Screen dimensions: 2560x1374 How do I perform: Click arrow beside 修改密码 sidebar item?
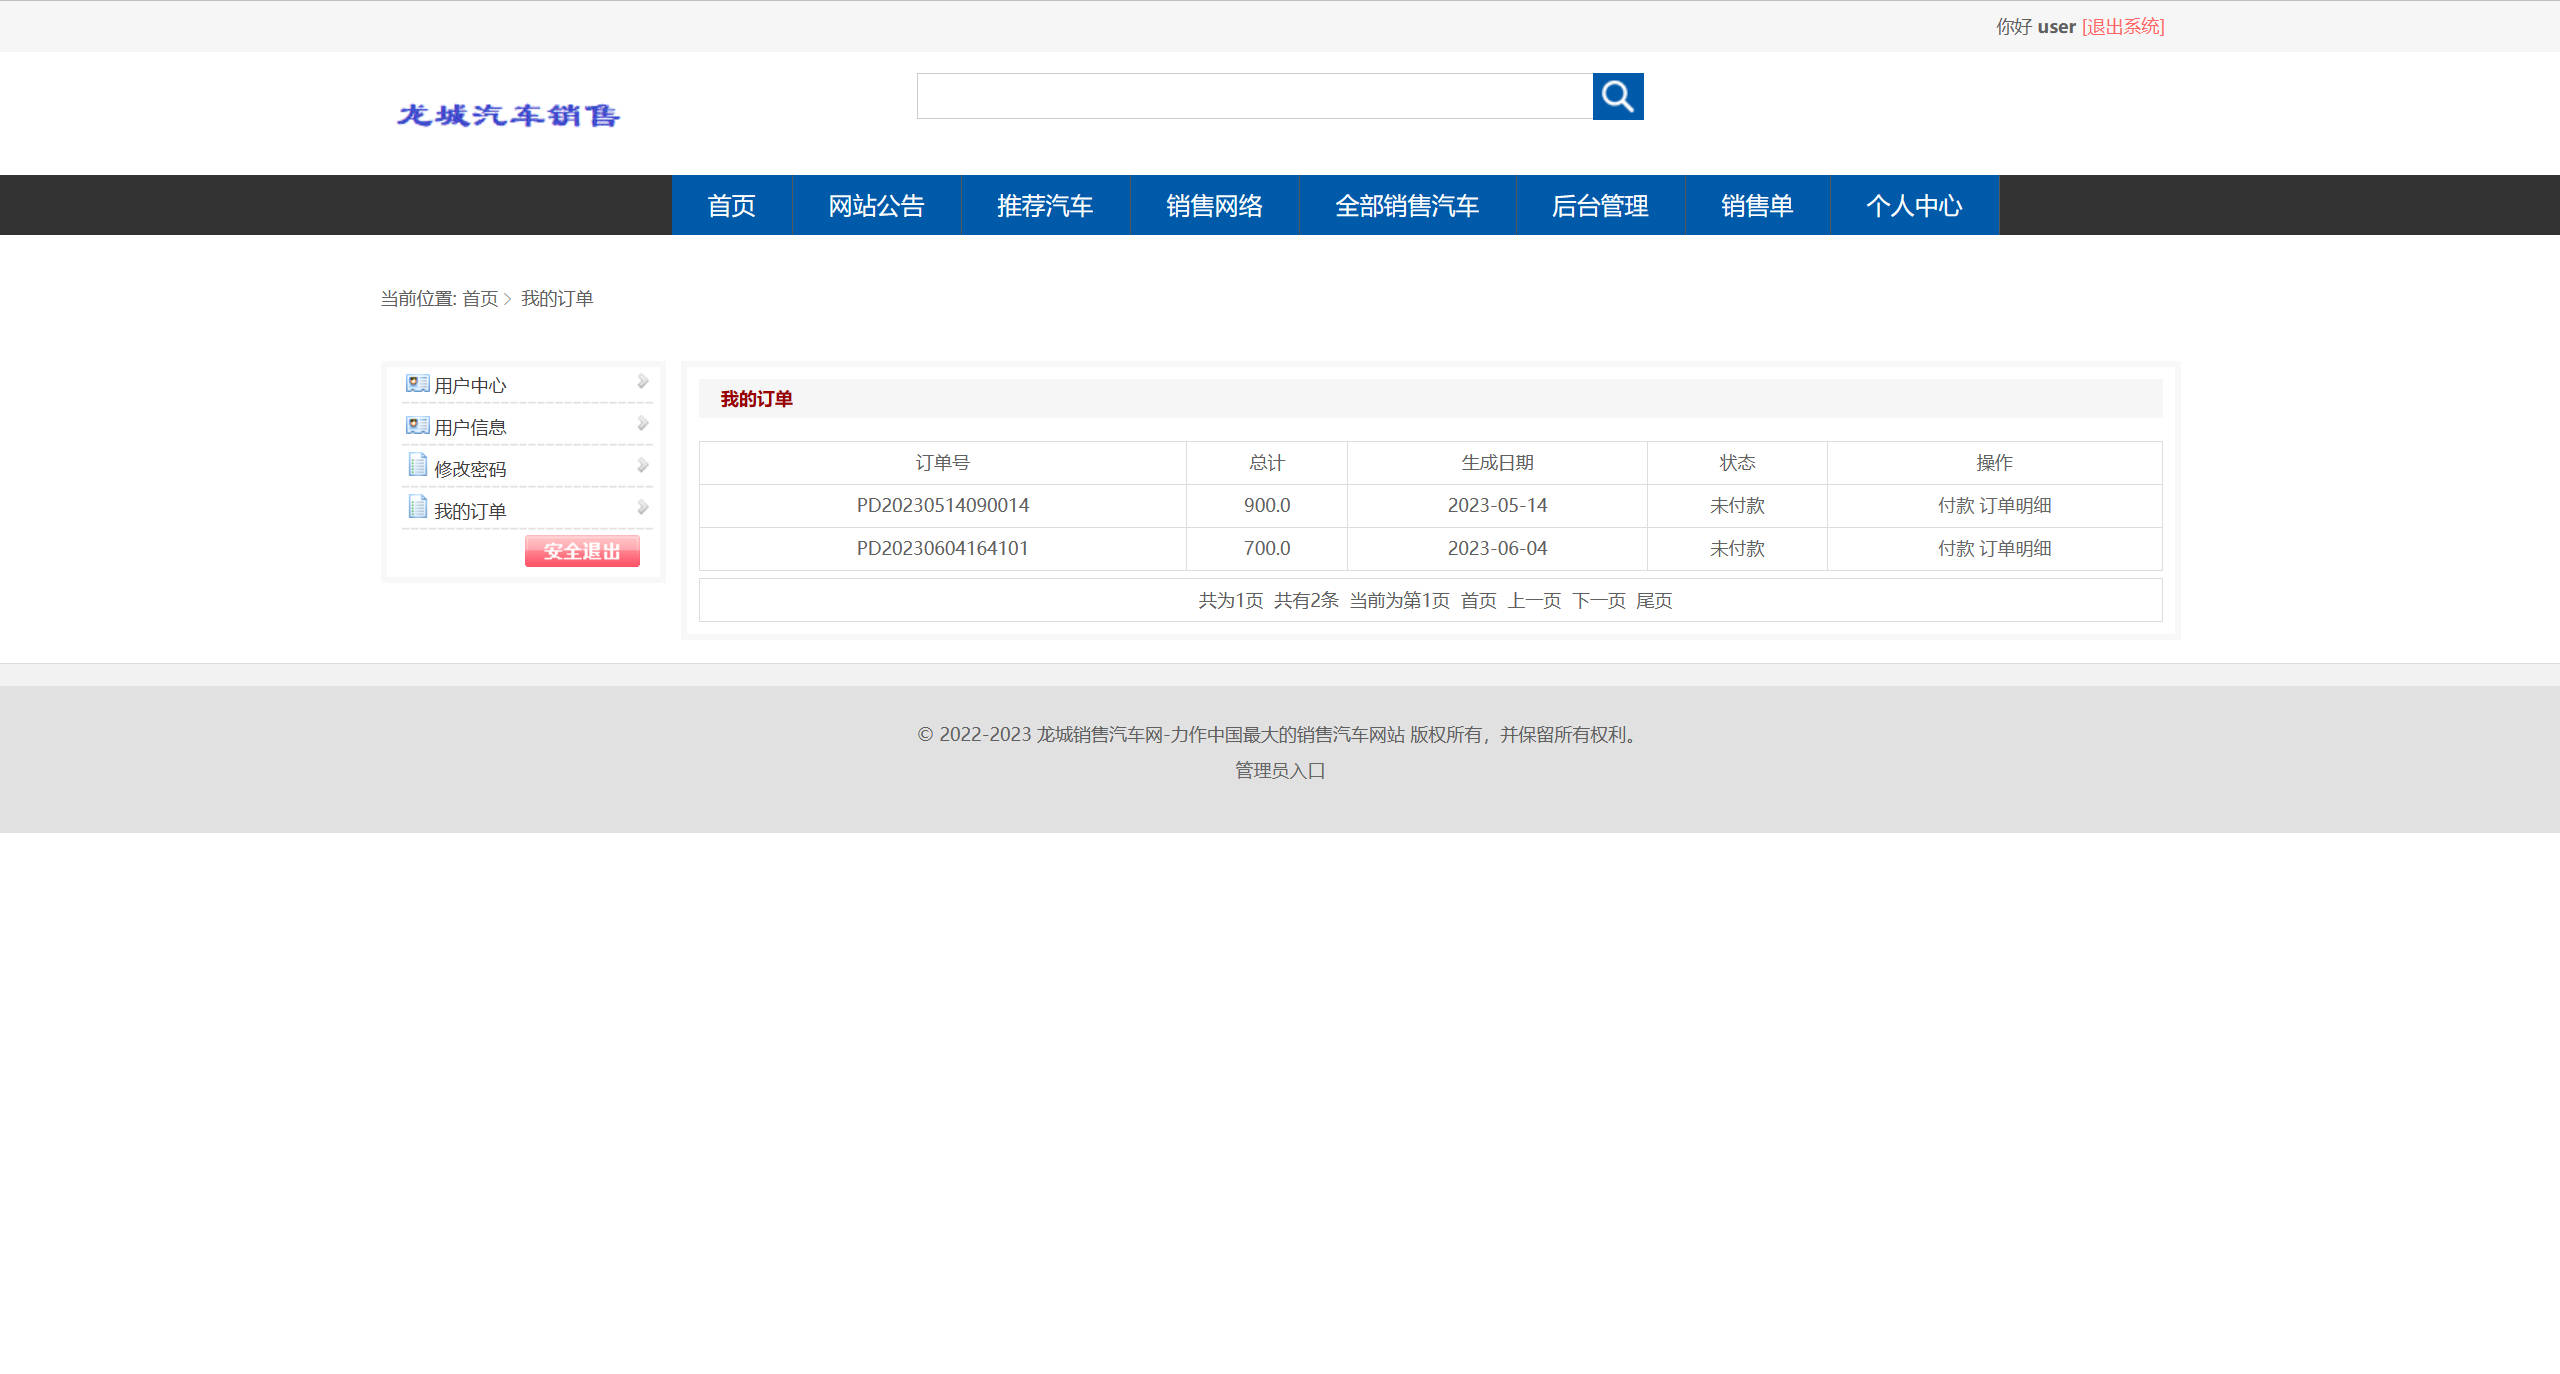click(642, 466)
